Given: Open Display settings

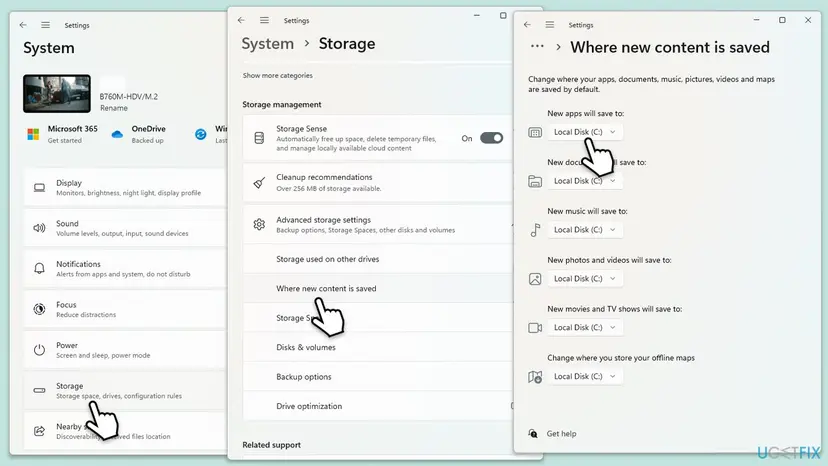Looking at the screenshot, I should (x=126, y=188).
